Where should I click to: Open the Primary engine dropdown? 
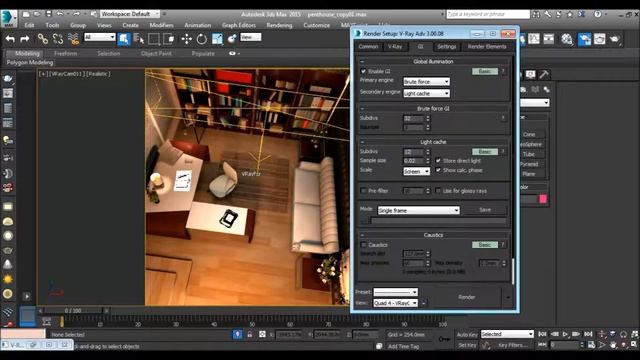(x=426, y=82)
